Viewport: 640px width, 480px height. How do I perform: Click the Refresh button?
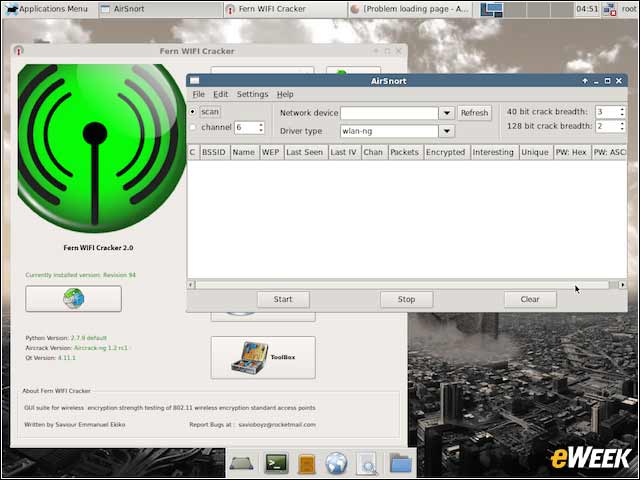474,113
